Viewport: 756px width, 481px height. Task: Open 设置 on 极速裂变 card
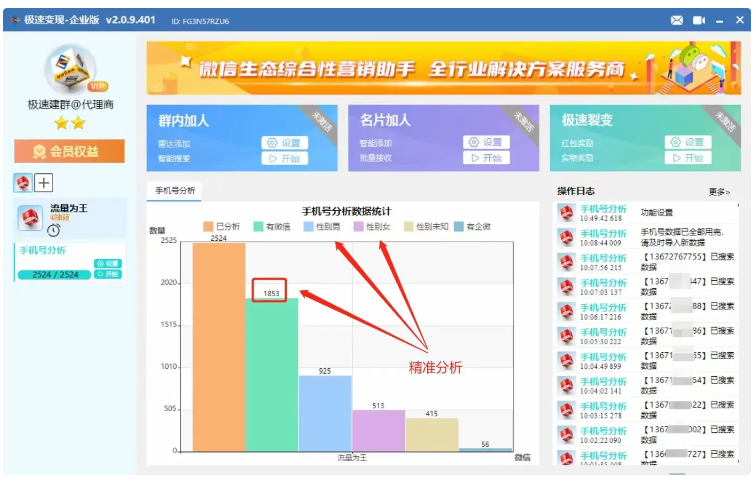(x=688, y=142)
